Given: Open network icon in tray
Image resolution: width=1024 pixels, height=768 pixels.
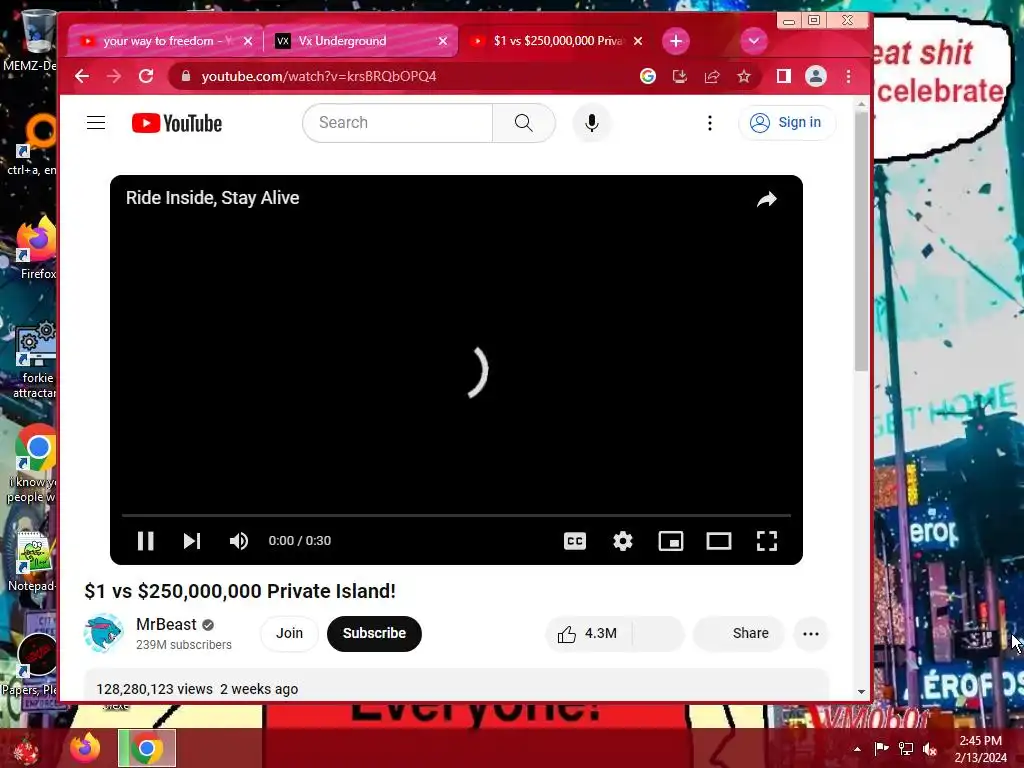Looking at the screenshot, I should pyautogui.click(x=906, y=749).
